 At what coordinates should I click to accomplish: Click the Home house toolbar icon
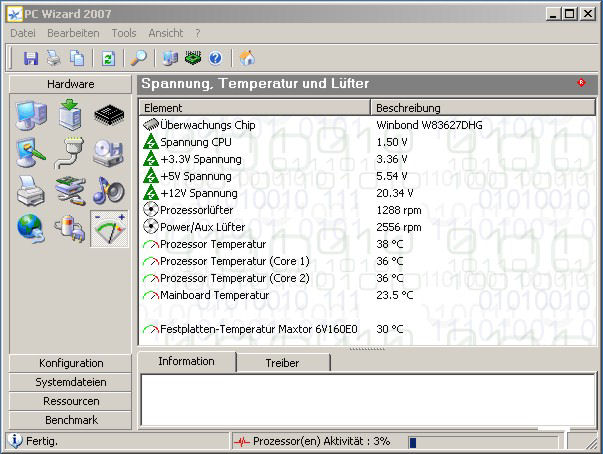247,58
